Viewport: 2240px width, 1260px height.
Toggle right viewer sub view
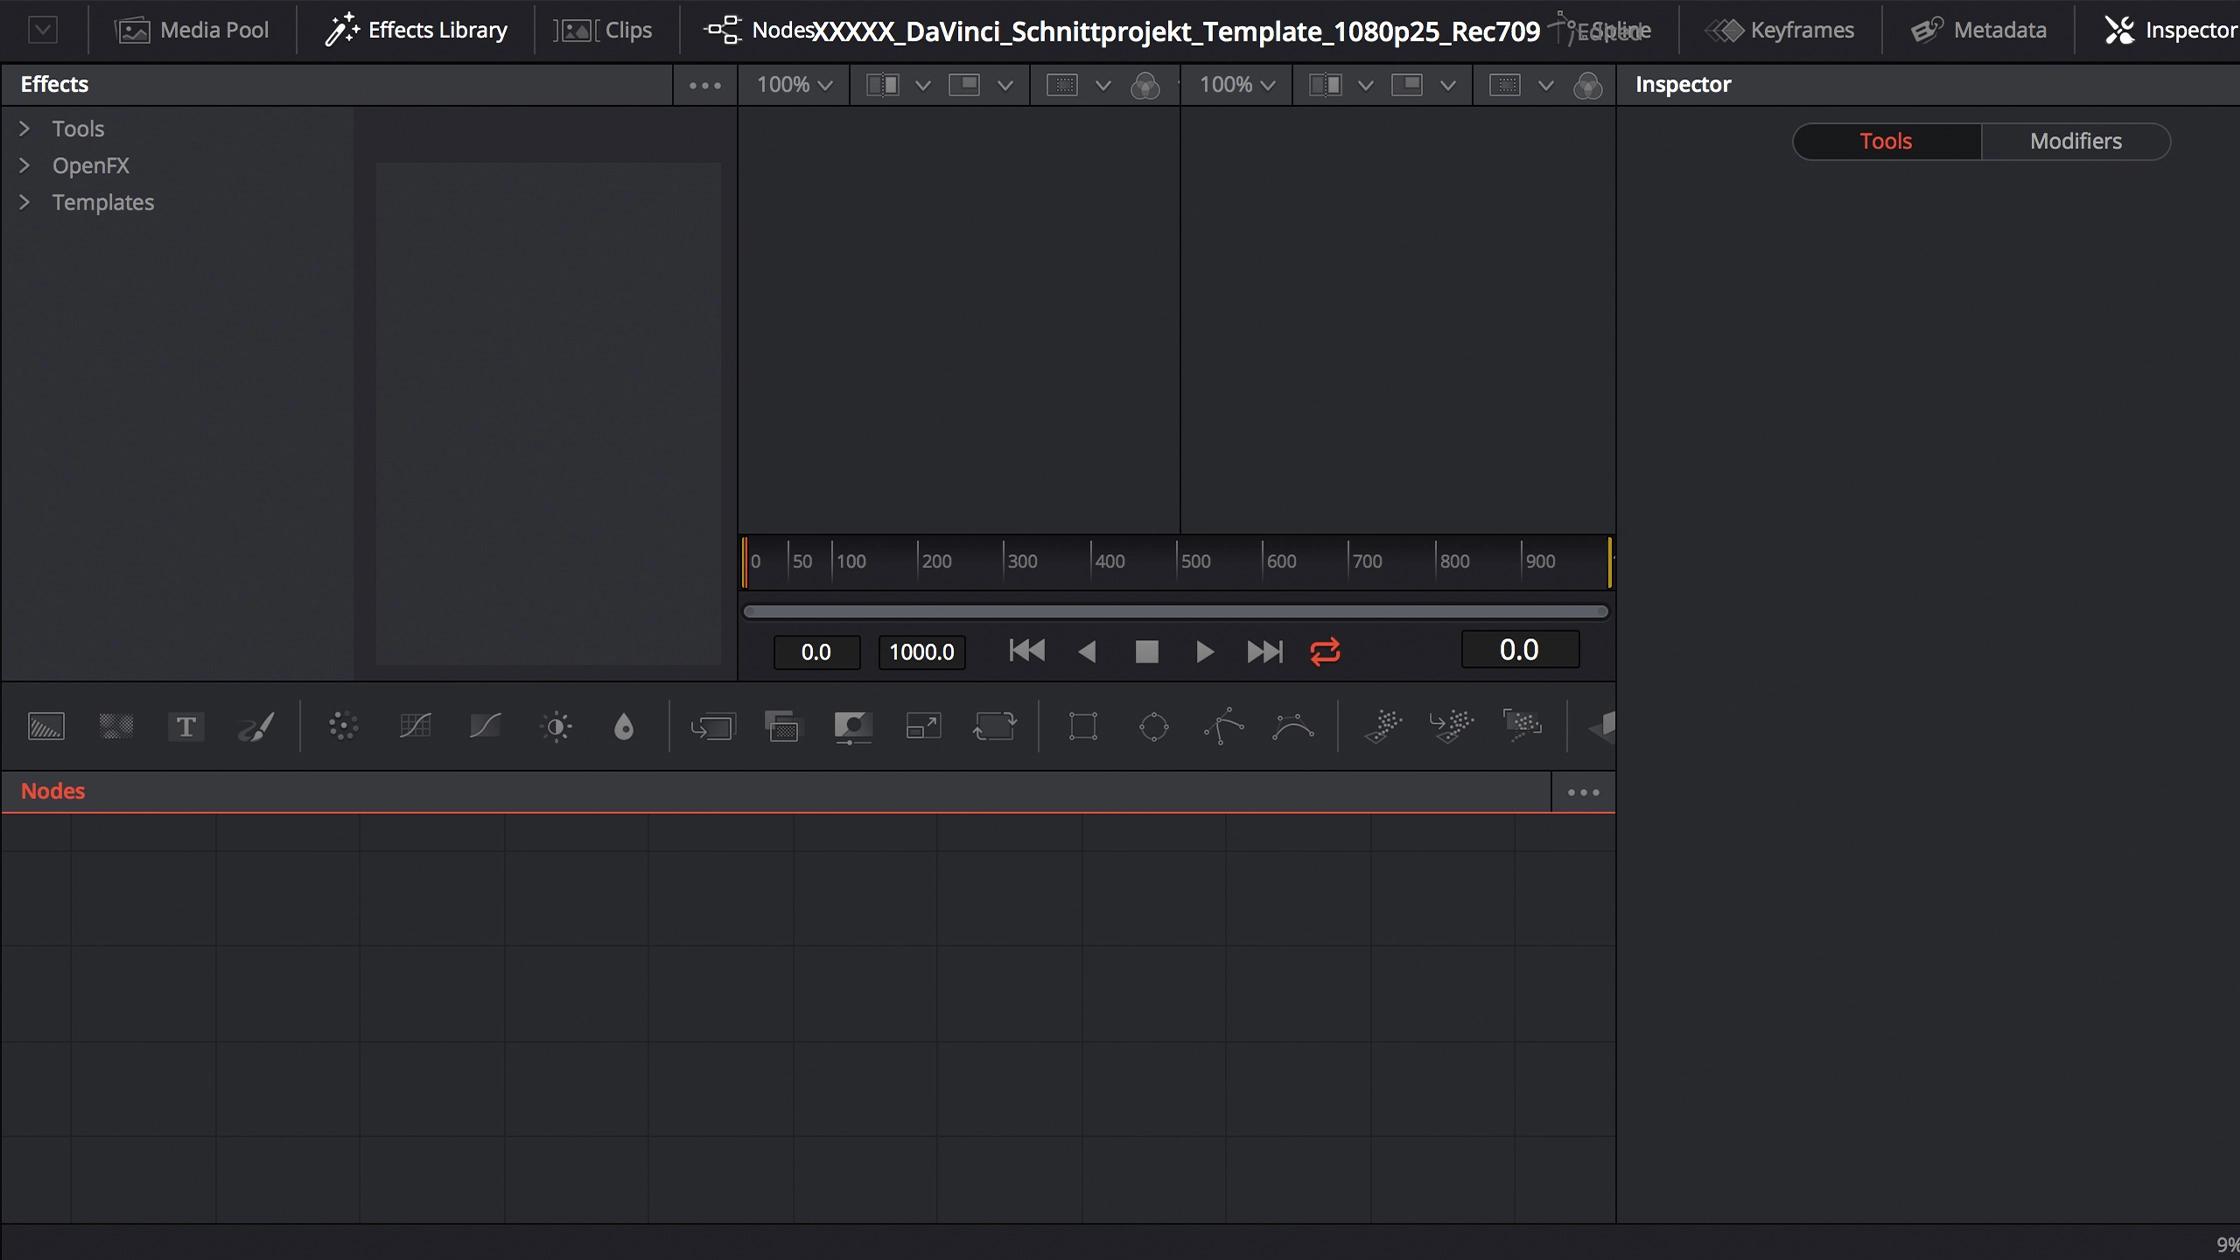[1407, 85]
